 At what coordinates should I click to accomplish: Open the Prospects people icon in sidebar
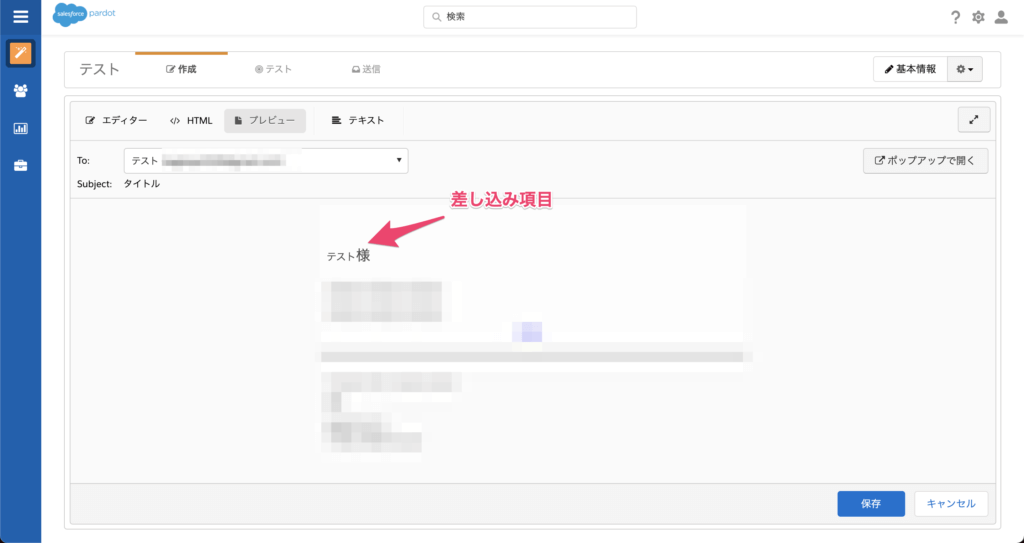(x=20, y=91)
